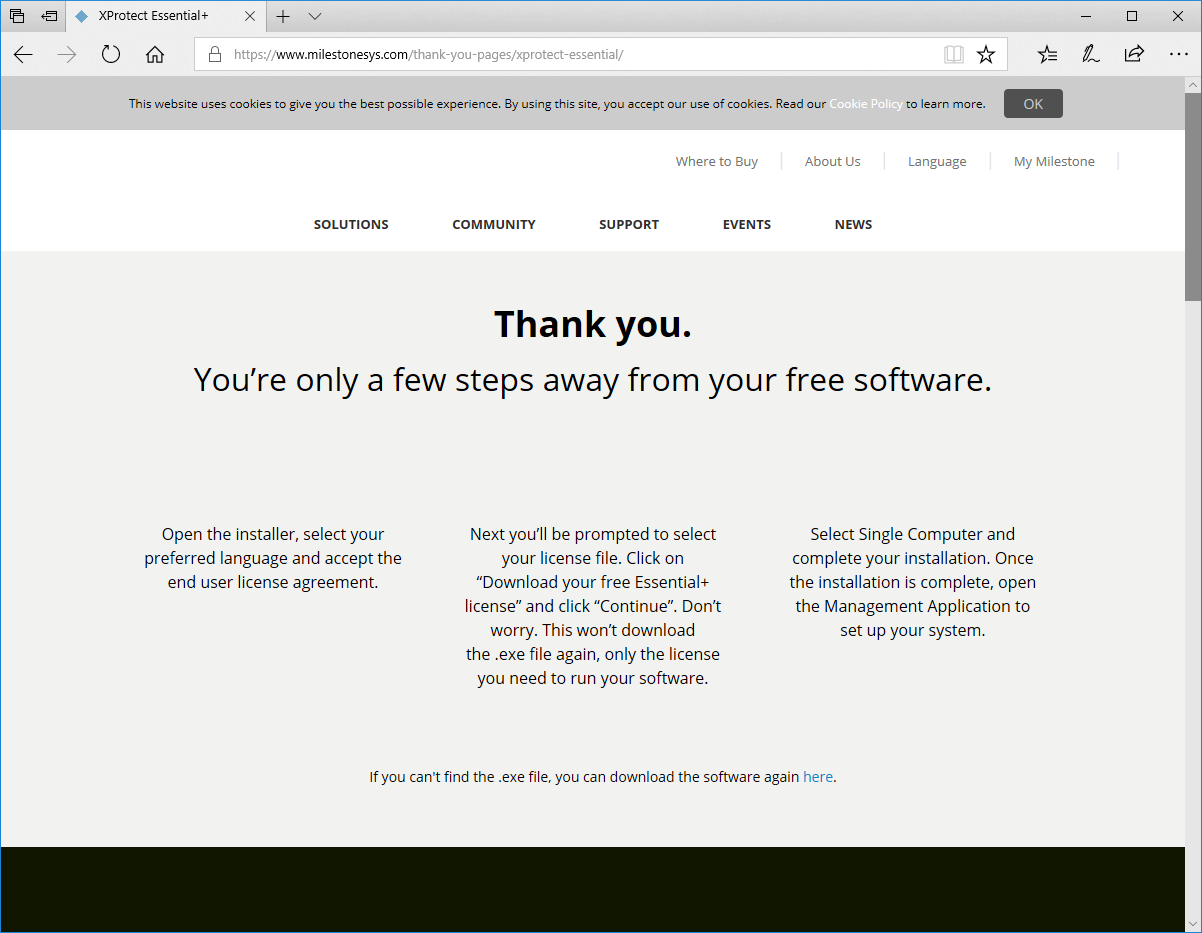Open the Language selector
The image size is (1202, 933).
937,162
